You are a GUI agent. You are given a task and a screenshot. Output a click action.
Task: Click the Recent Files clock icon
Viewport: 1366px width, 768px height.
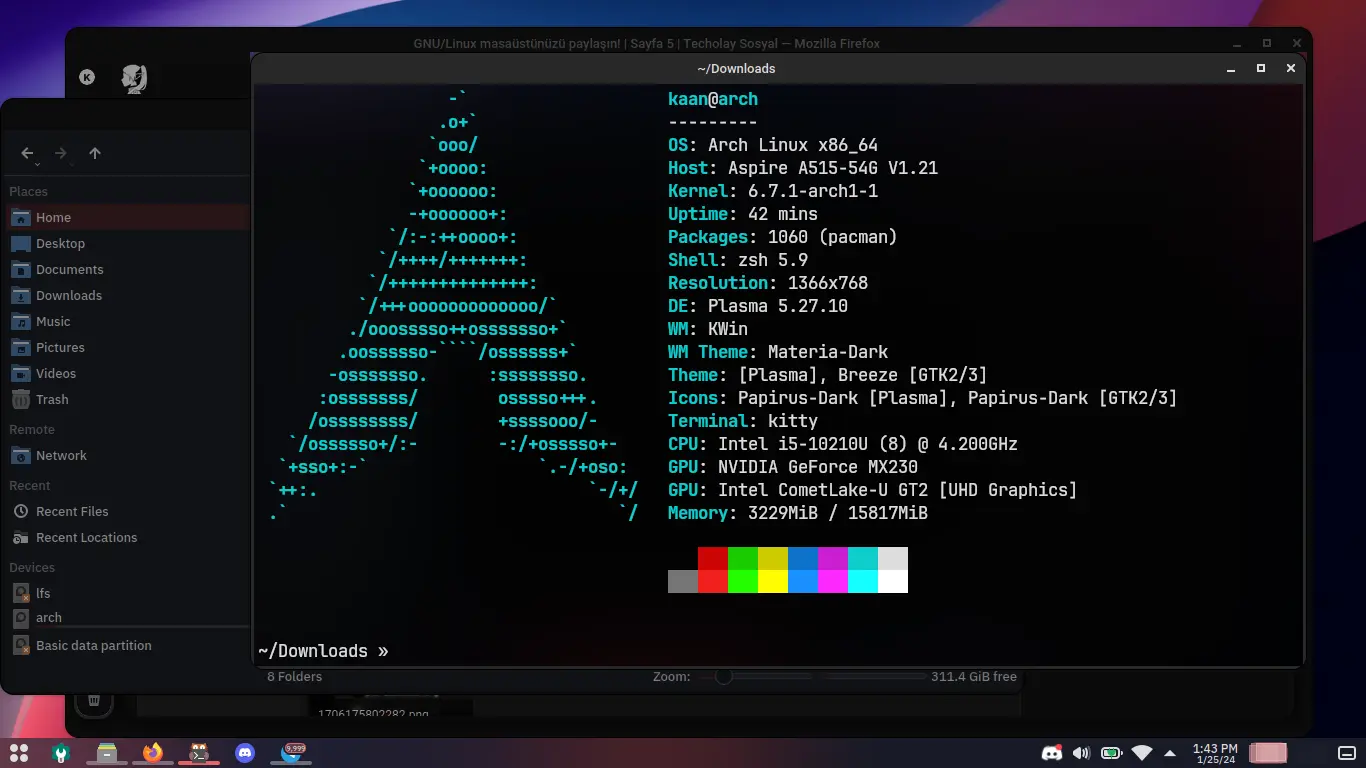click(20, 511)
